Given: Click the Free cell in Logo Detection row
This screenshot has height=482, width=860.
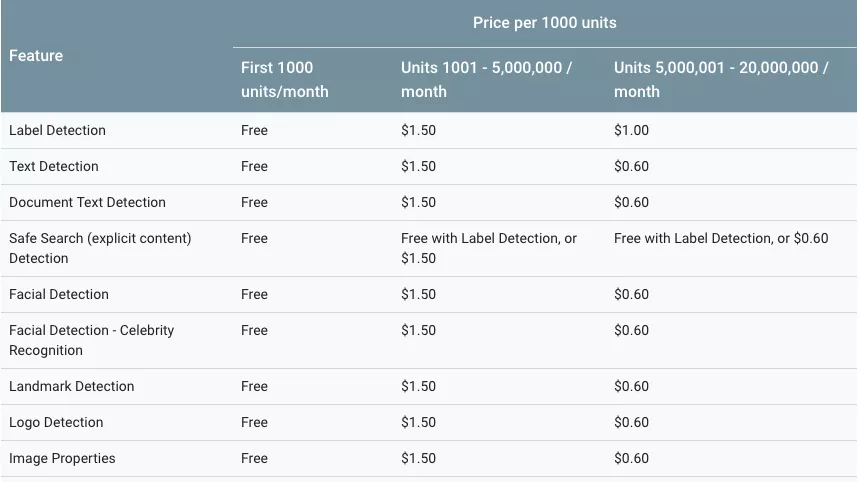Looking at the screenshot, I should tap(254, 423).
